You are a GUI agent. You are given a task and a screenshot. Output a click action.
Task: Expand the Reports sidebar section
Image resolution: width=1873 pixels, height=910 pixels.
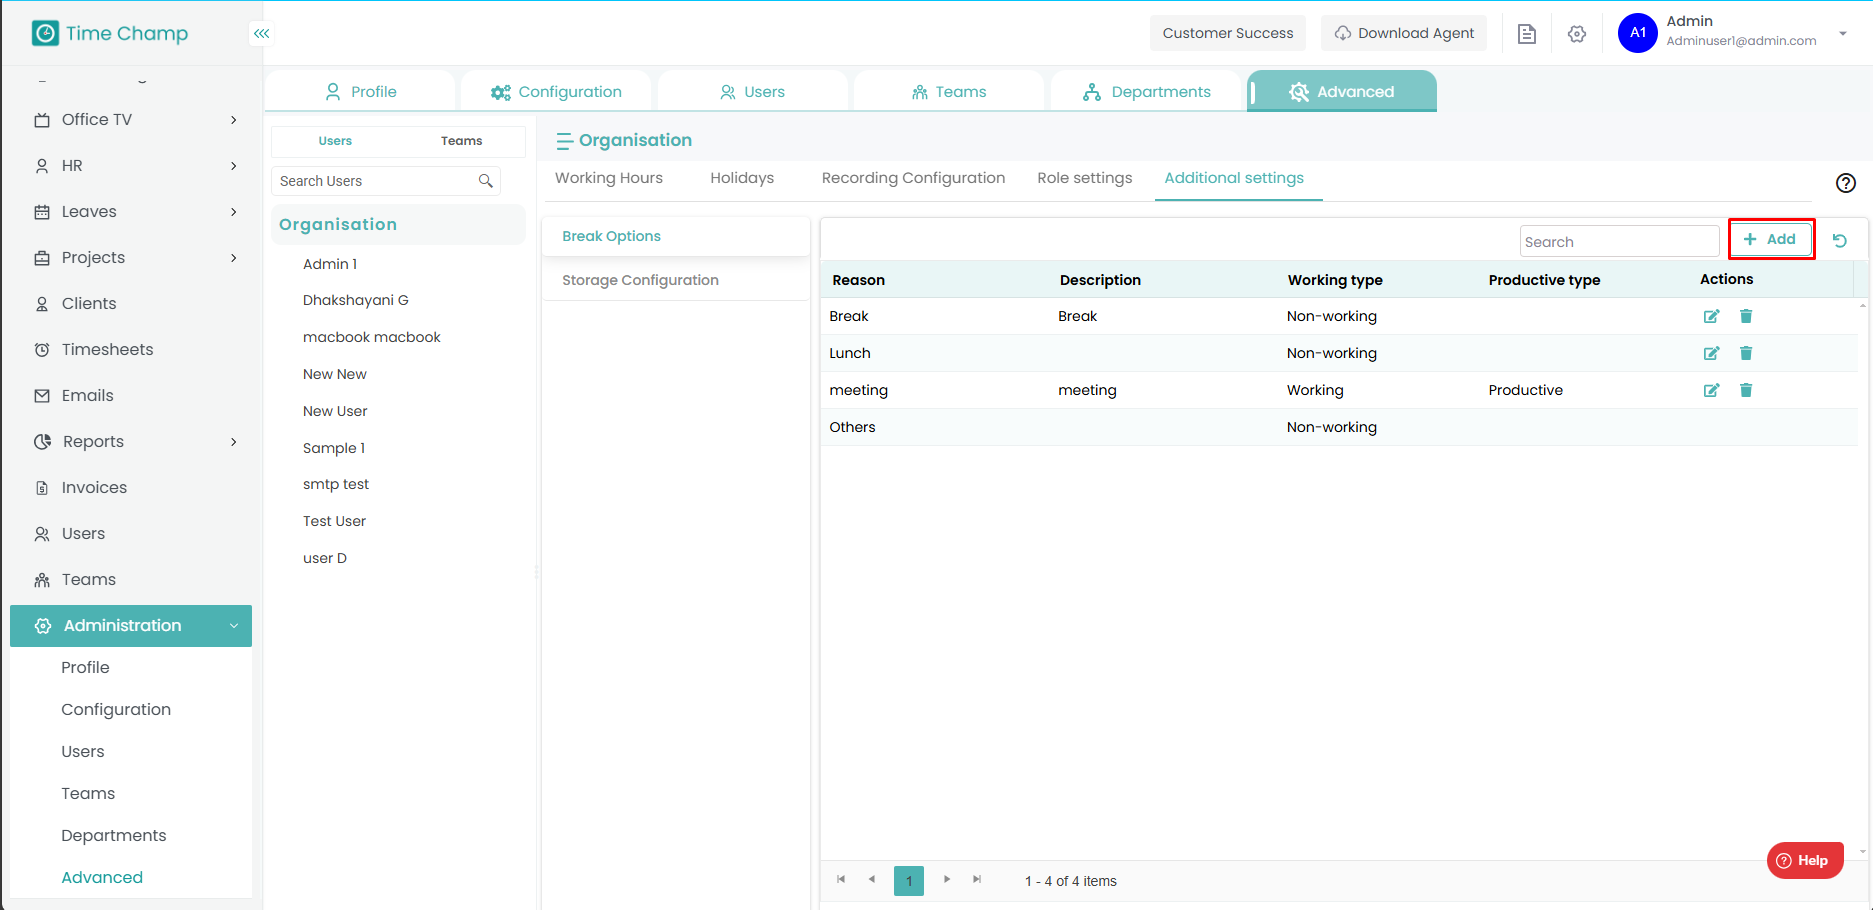[x=136, y=442]
